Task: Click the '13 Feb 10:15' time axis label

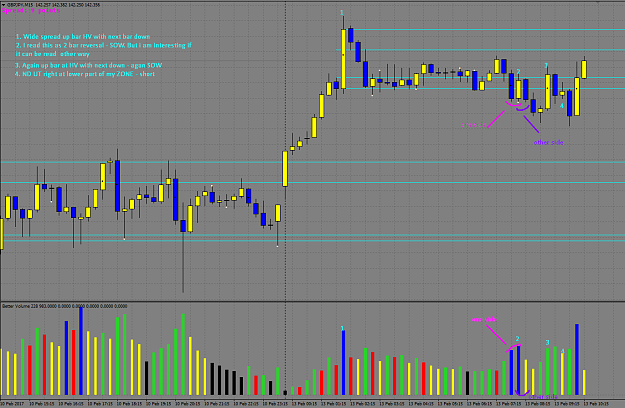Action: (596, 404)
